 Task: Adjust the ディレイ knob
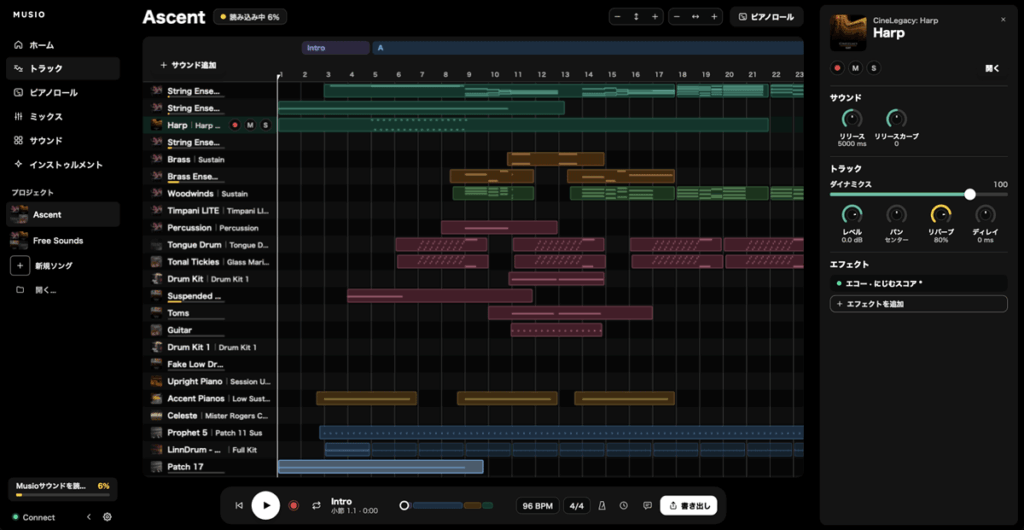pos(985,214)
